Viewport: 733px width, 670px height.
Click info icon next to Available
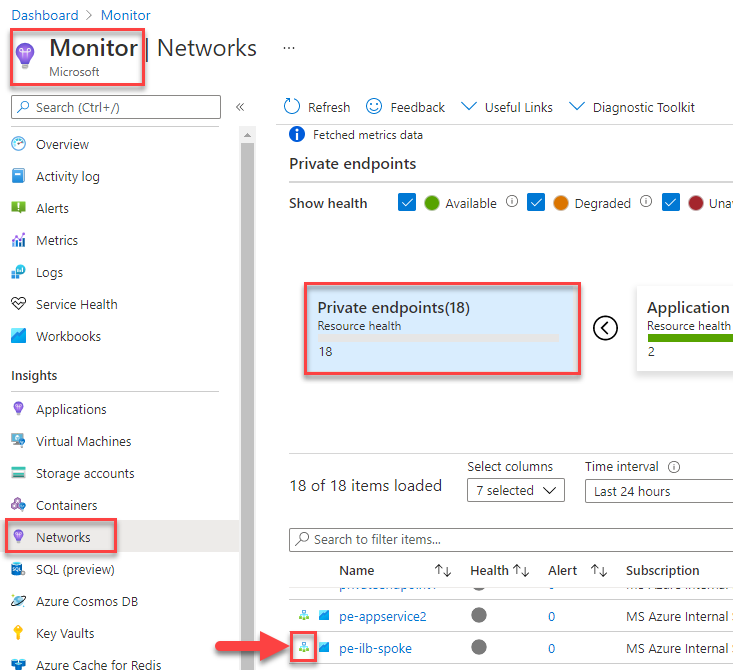coord(512,202)
